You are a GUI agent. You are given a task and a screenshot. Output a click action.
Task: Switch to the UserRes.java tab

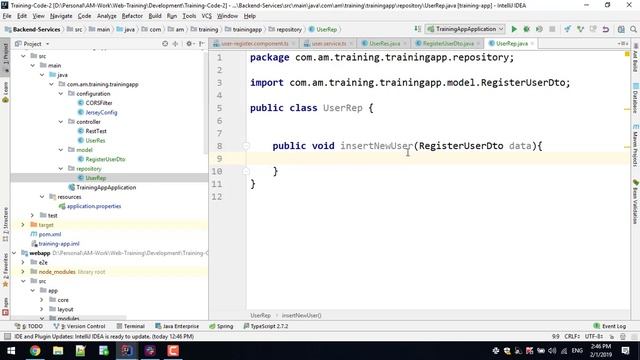(384, 43)
